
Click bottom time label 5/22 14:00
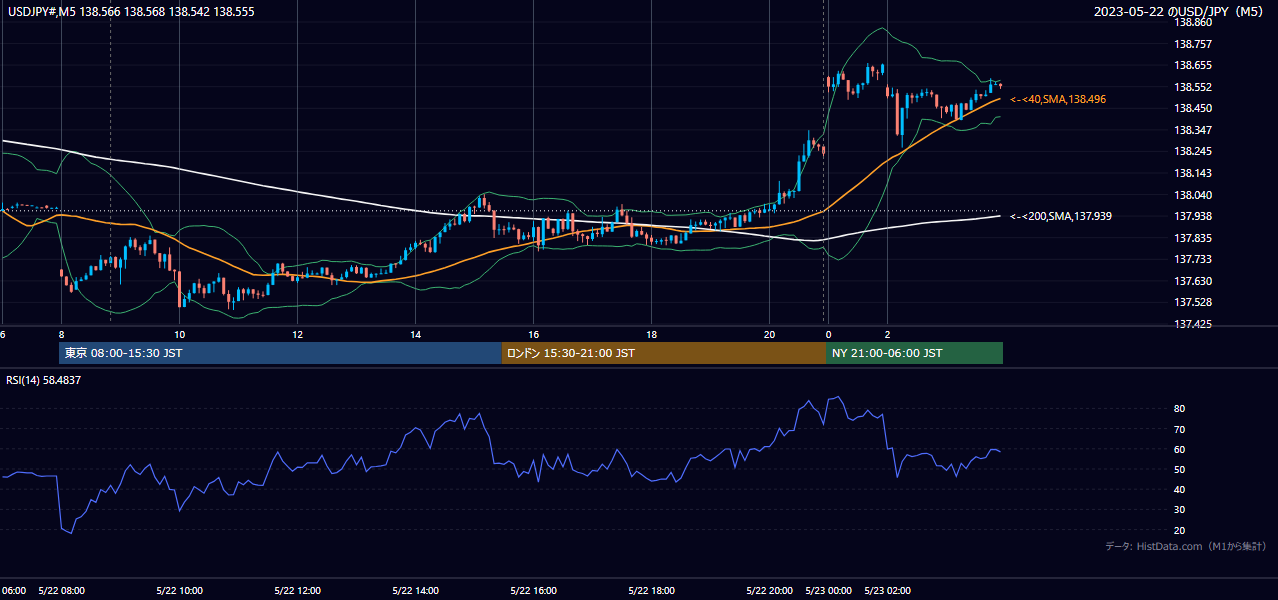[415, 590]
